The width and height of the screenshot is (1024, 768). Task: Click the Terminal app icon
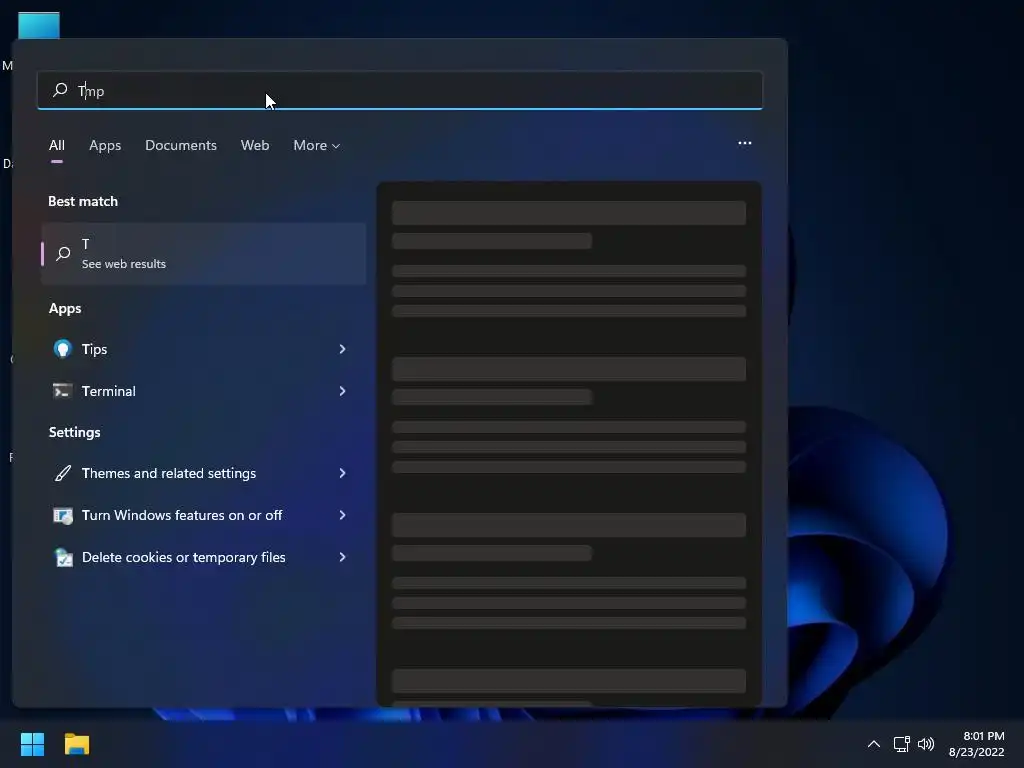point(63,391)
